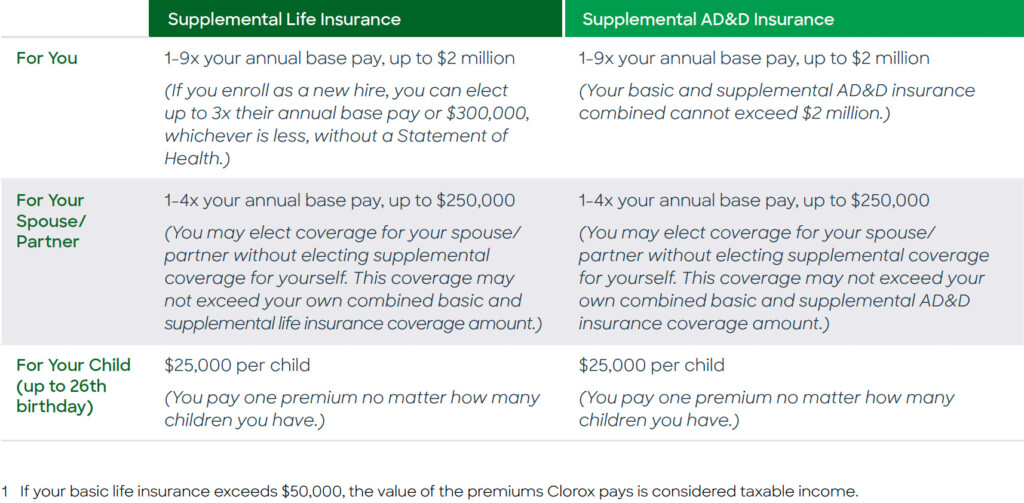Click the 1–9x base pay text under Life Insurance
Screen dimensions: 1024x503
339,58
